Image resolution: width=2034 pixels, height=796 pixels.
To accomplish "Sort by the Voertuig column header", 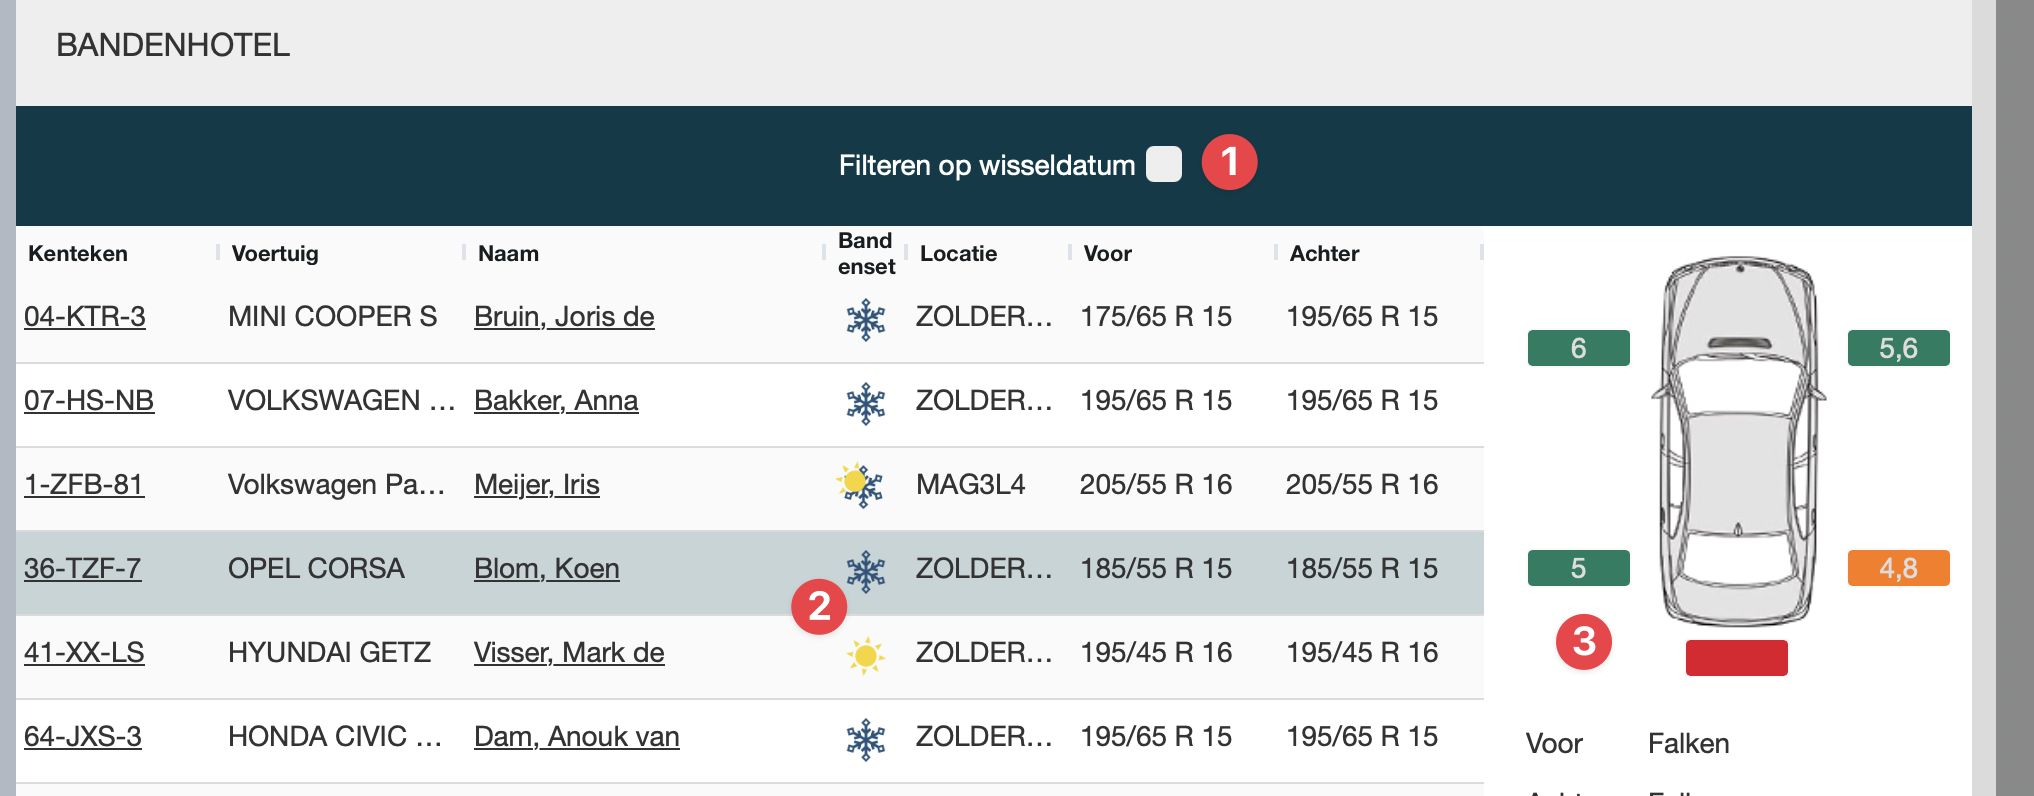I will point(275,254).
